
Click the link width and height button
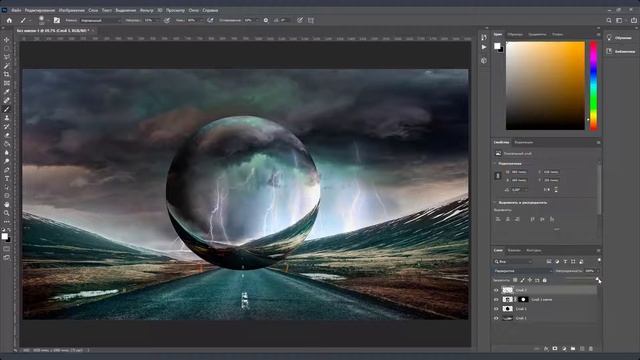[x=498, y=176]
